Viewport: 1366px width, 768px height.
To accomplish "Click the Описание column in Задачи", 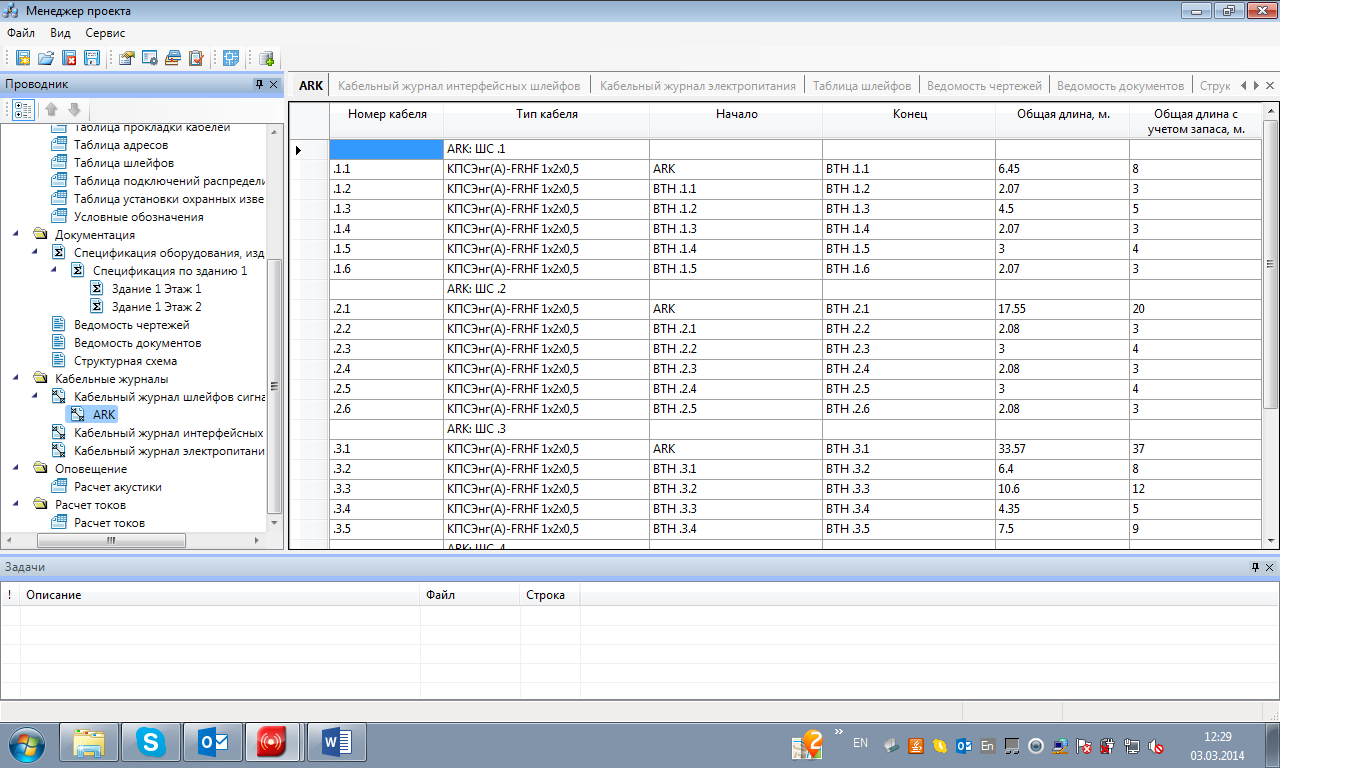I will tap(220, 595).
